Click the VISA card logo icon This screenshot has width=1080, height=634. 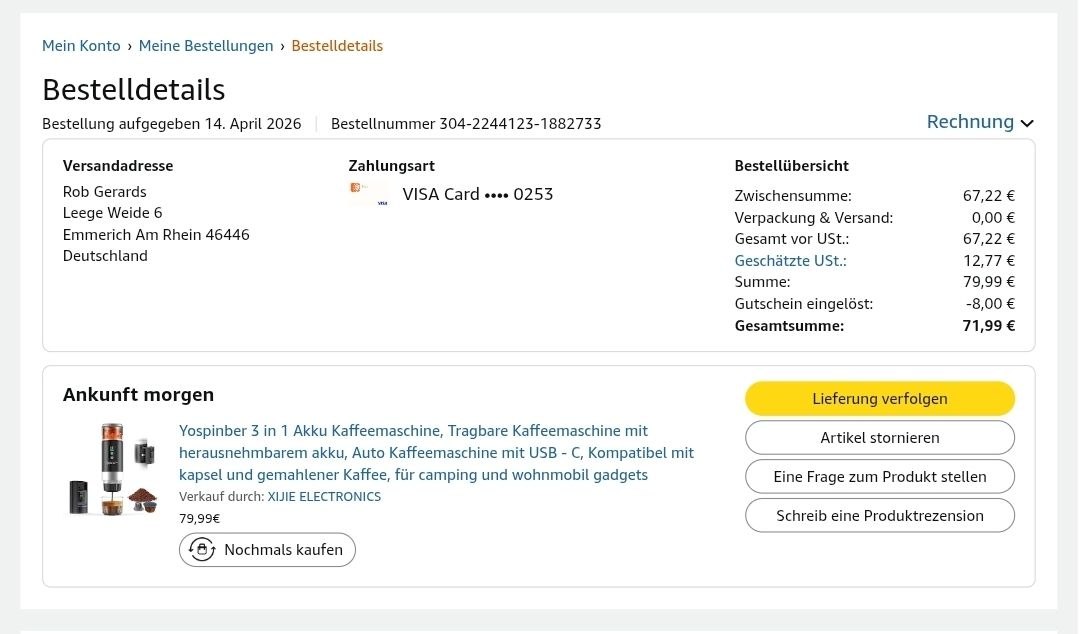pos(368,194)
